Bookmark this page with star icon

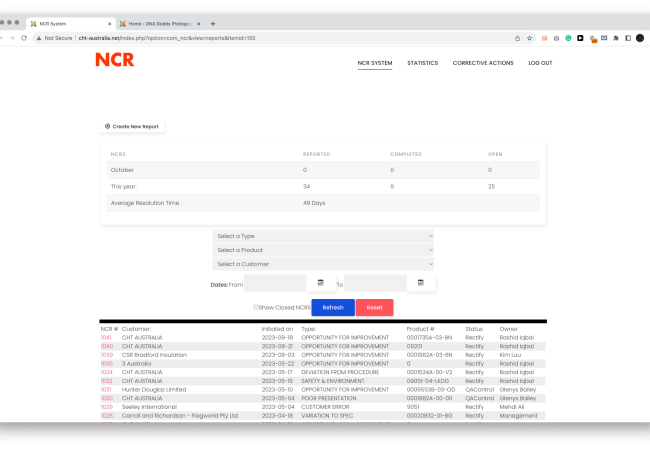click(529, 38)
